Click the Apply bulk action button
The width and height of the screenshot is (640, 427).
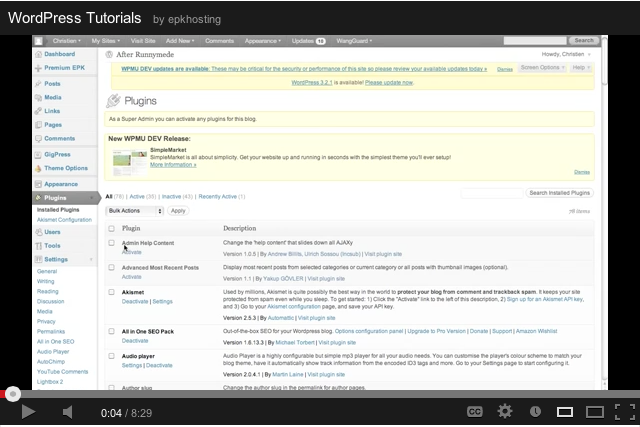click(178, 211)
